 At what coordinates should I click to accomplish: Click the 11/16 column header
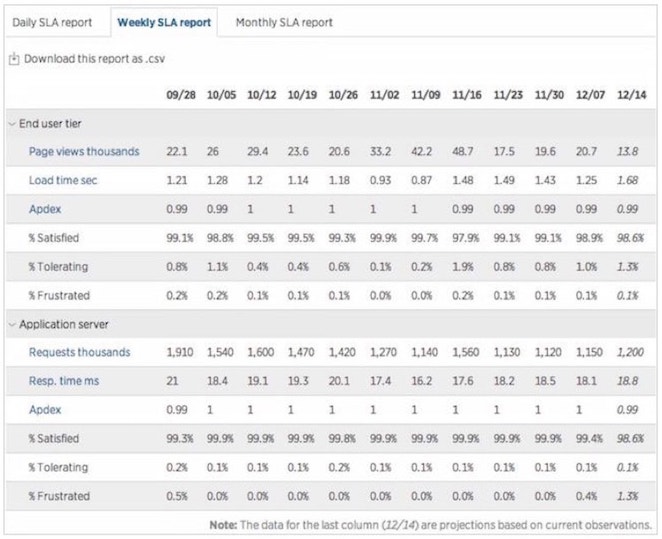pyautogui.click(x=465, y=95)
